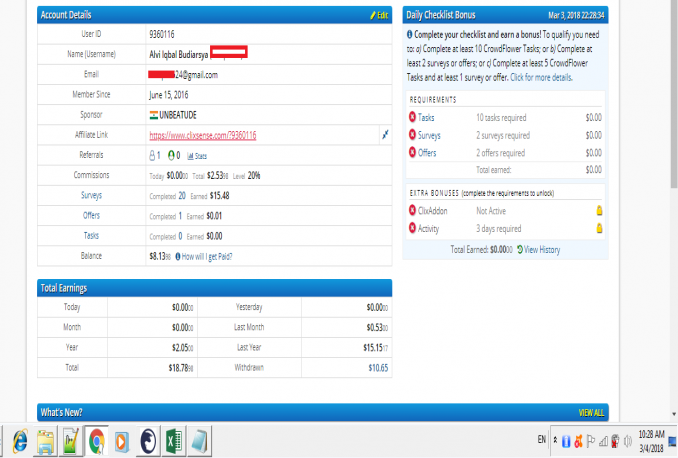678x458 pixels.
Task: Click VIEW ALL in What's New header
Action: (x=591, y=412)
